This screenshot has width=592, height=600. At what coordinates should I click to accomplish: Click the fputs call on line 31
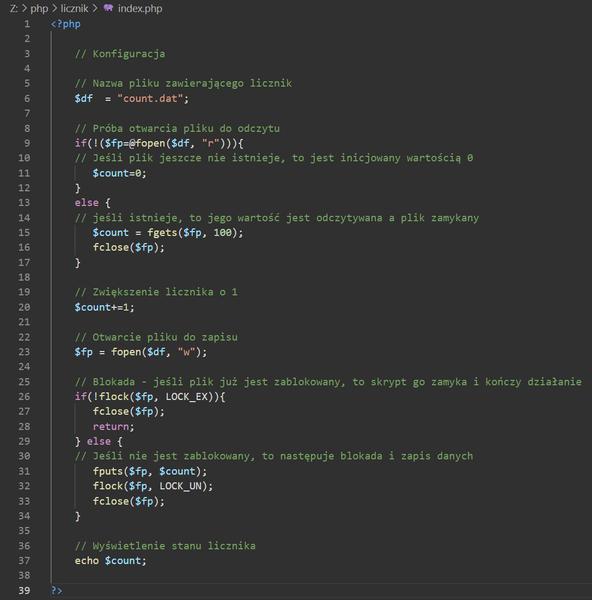click(108, 471)
